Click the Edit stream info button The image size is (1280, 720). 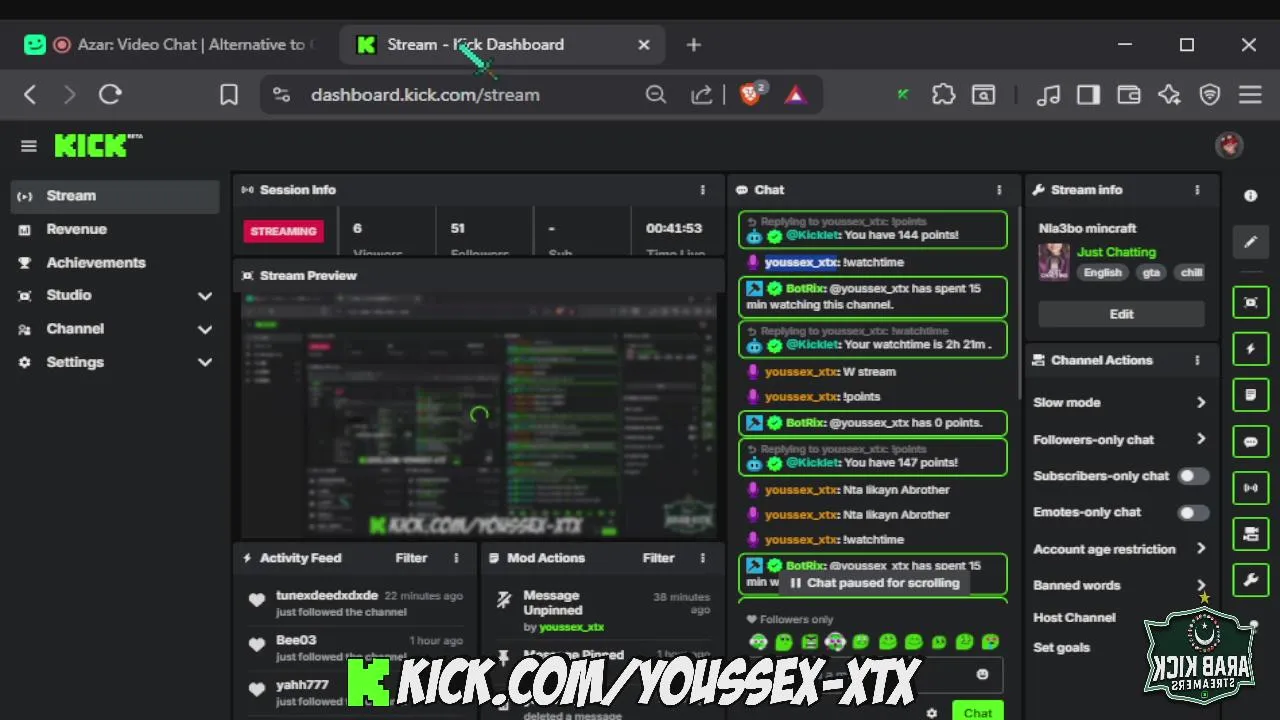click(x=1121, y=314)
